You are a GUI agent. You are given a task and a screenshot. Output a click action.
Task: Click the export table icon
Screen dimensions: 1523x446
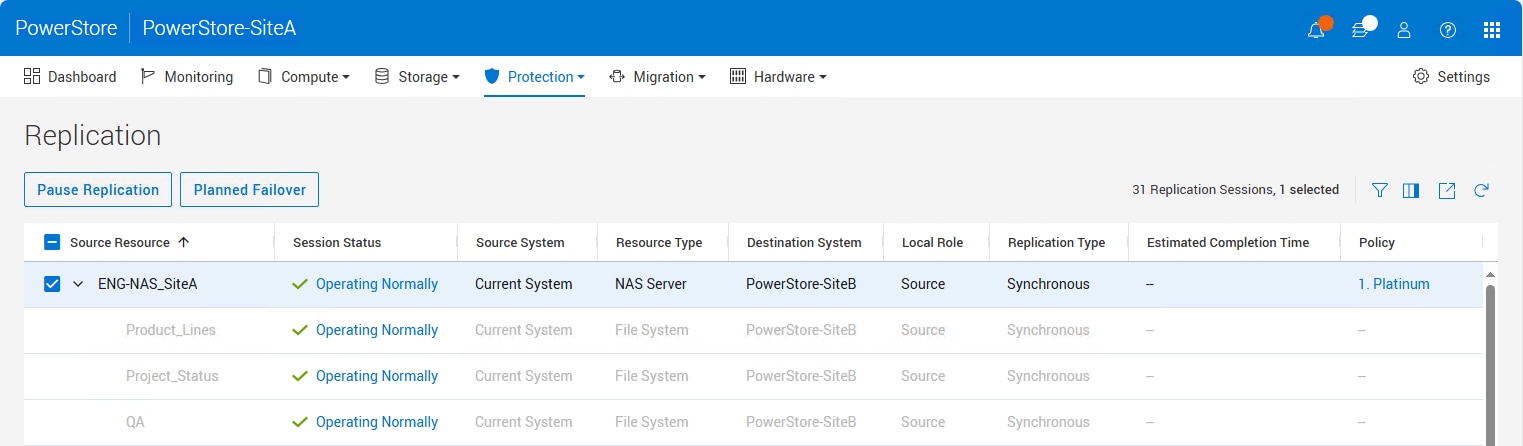1446,190
